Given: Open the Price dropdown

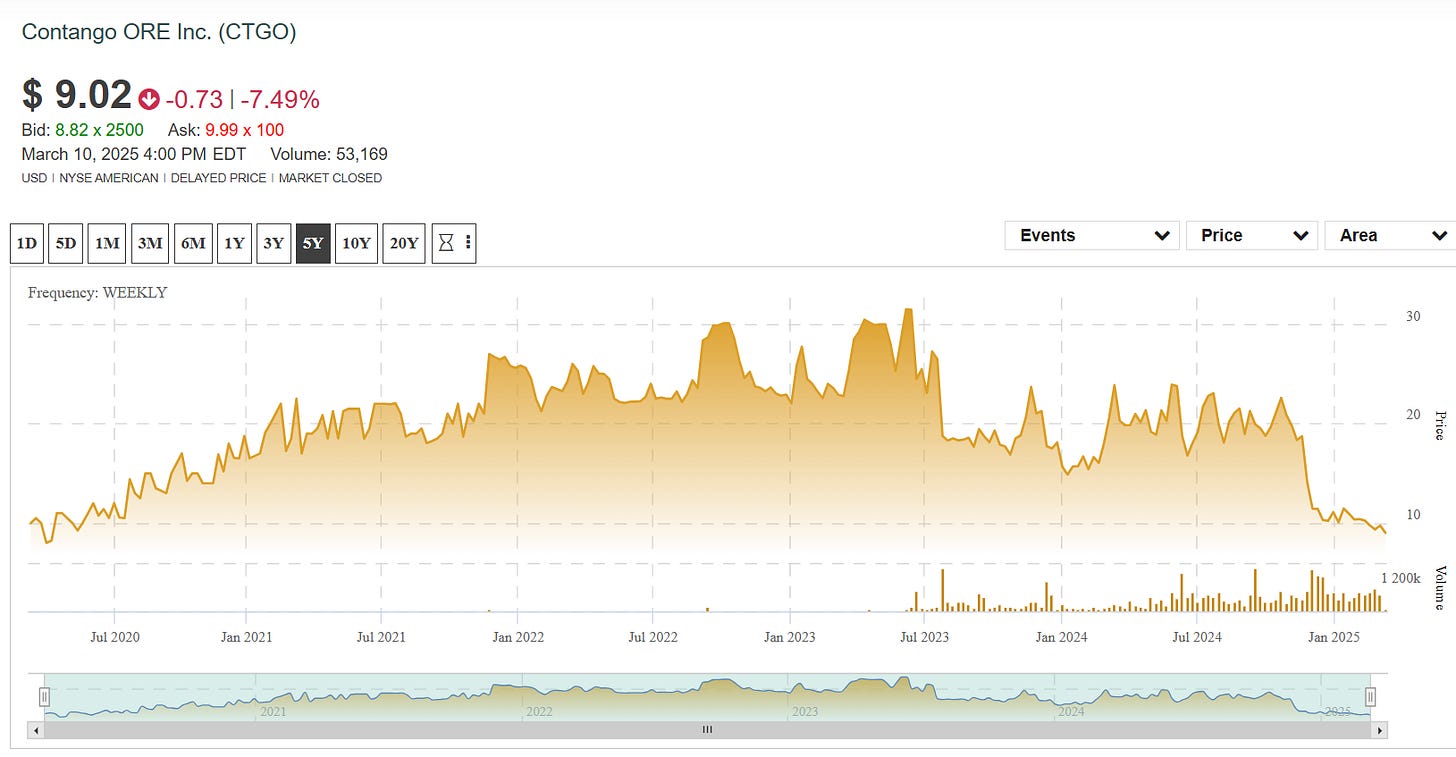Looking at the screenshot, I should 1252,236.
